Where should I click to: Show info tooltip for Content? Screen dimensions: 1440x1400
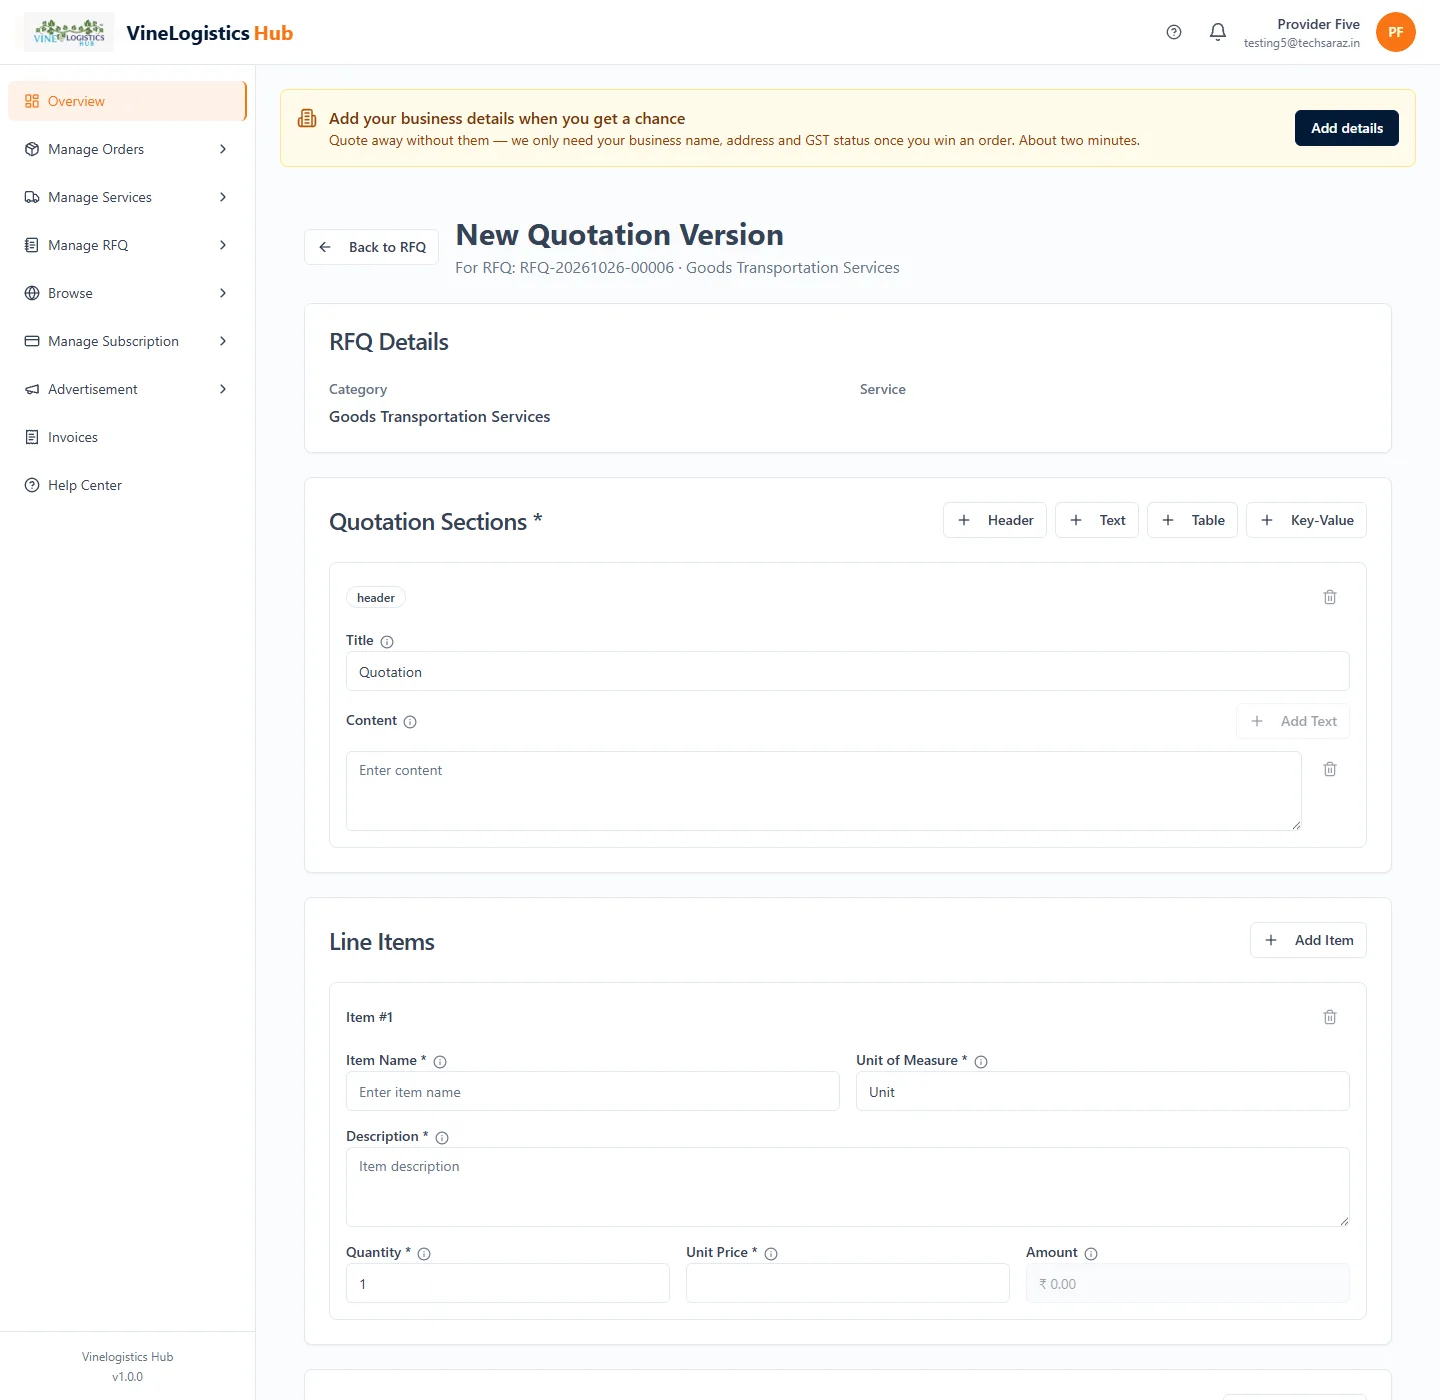410,722
